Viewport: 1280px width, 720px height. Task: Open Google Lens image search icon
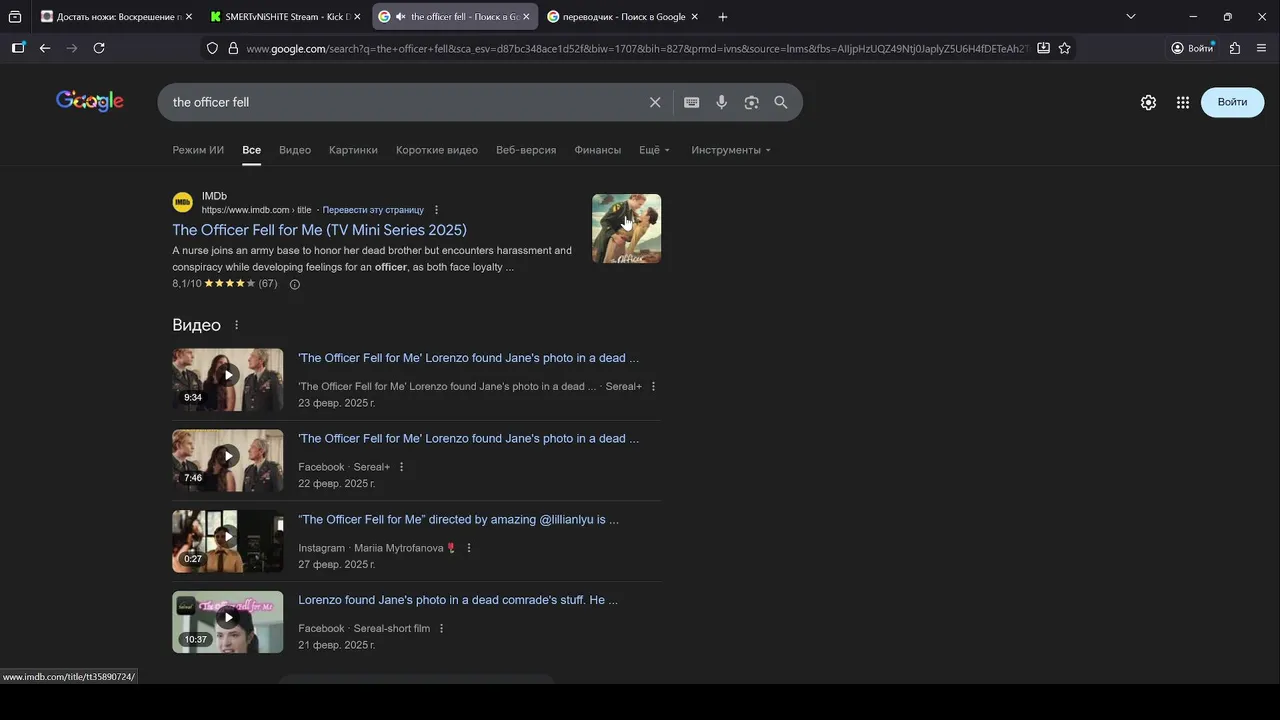751,102
